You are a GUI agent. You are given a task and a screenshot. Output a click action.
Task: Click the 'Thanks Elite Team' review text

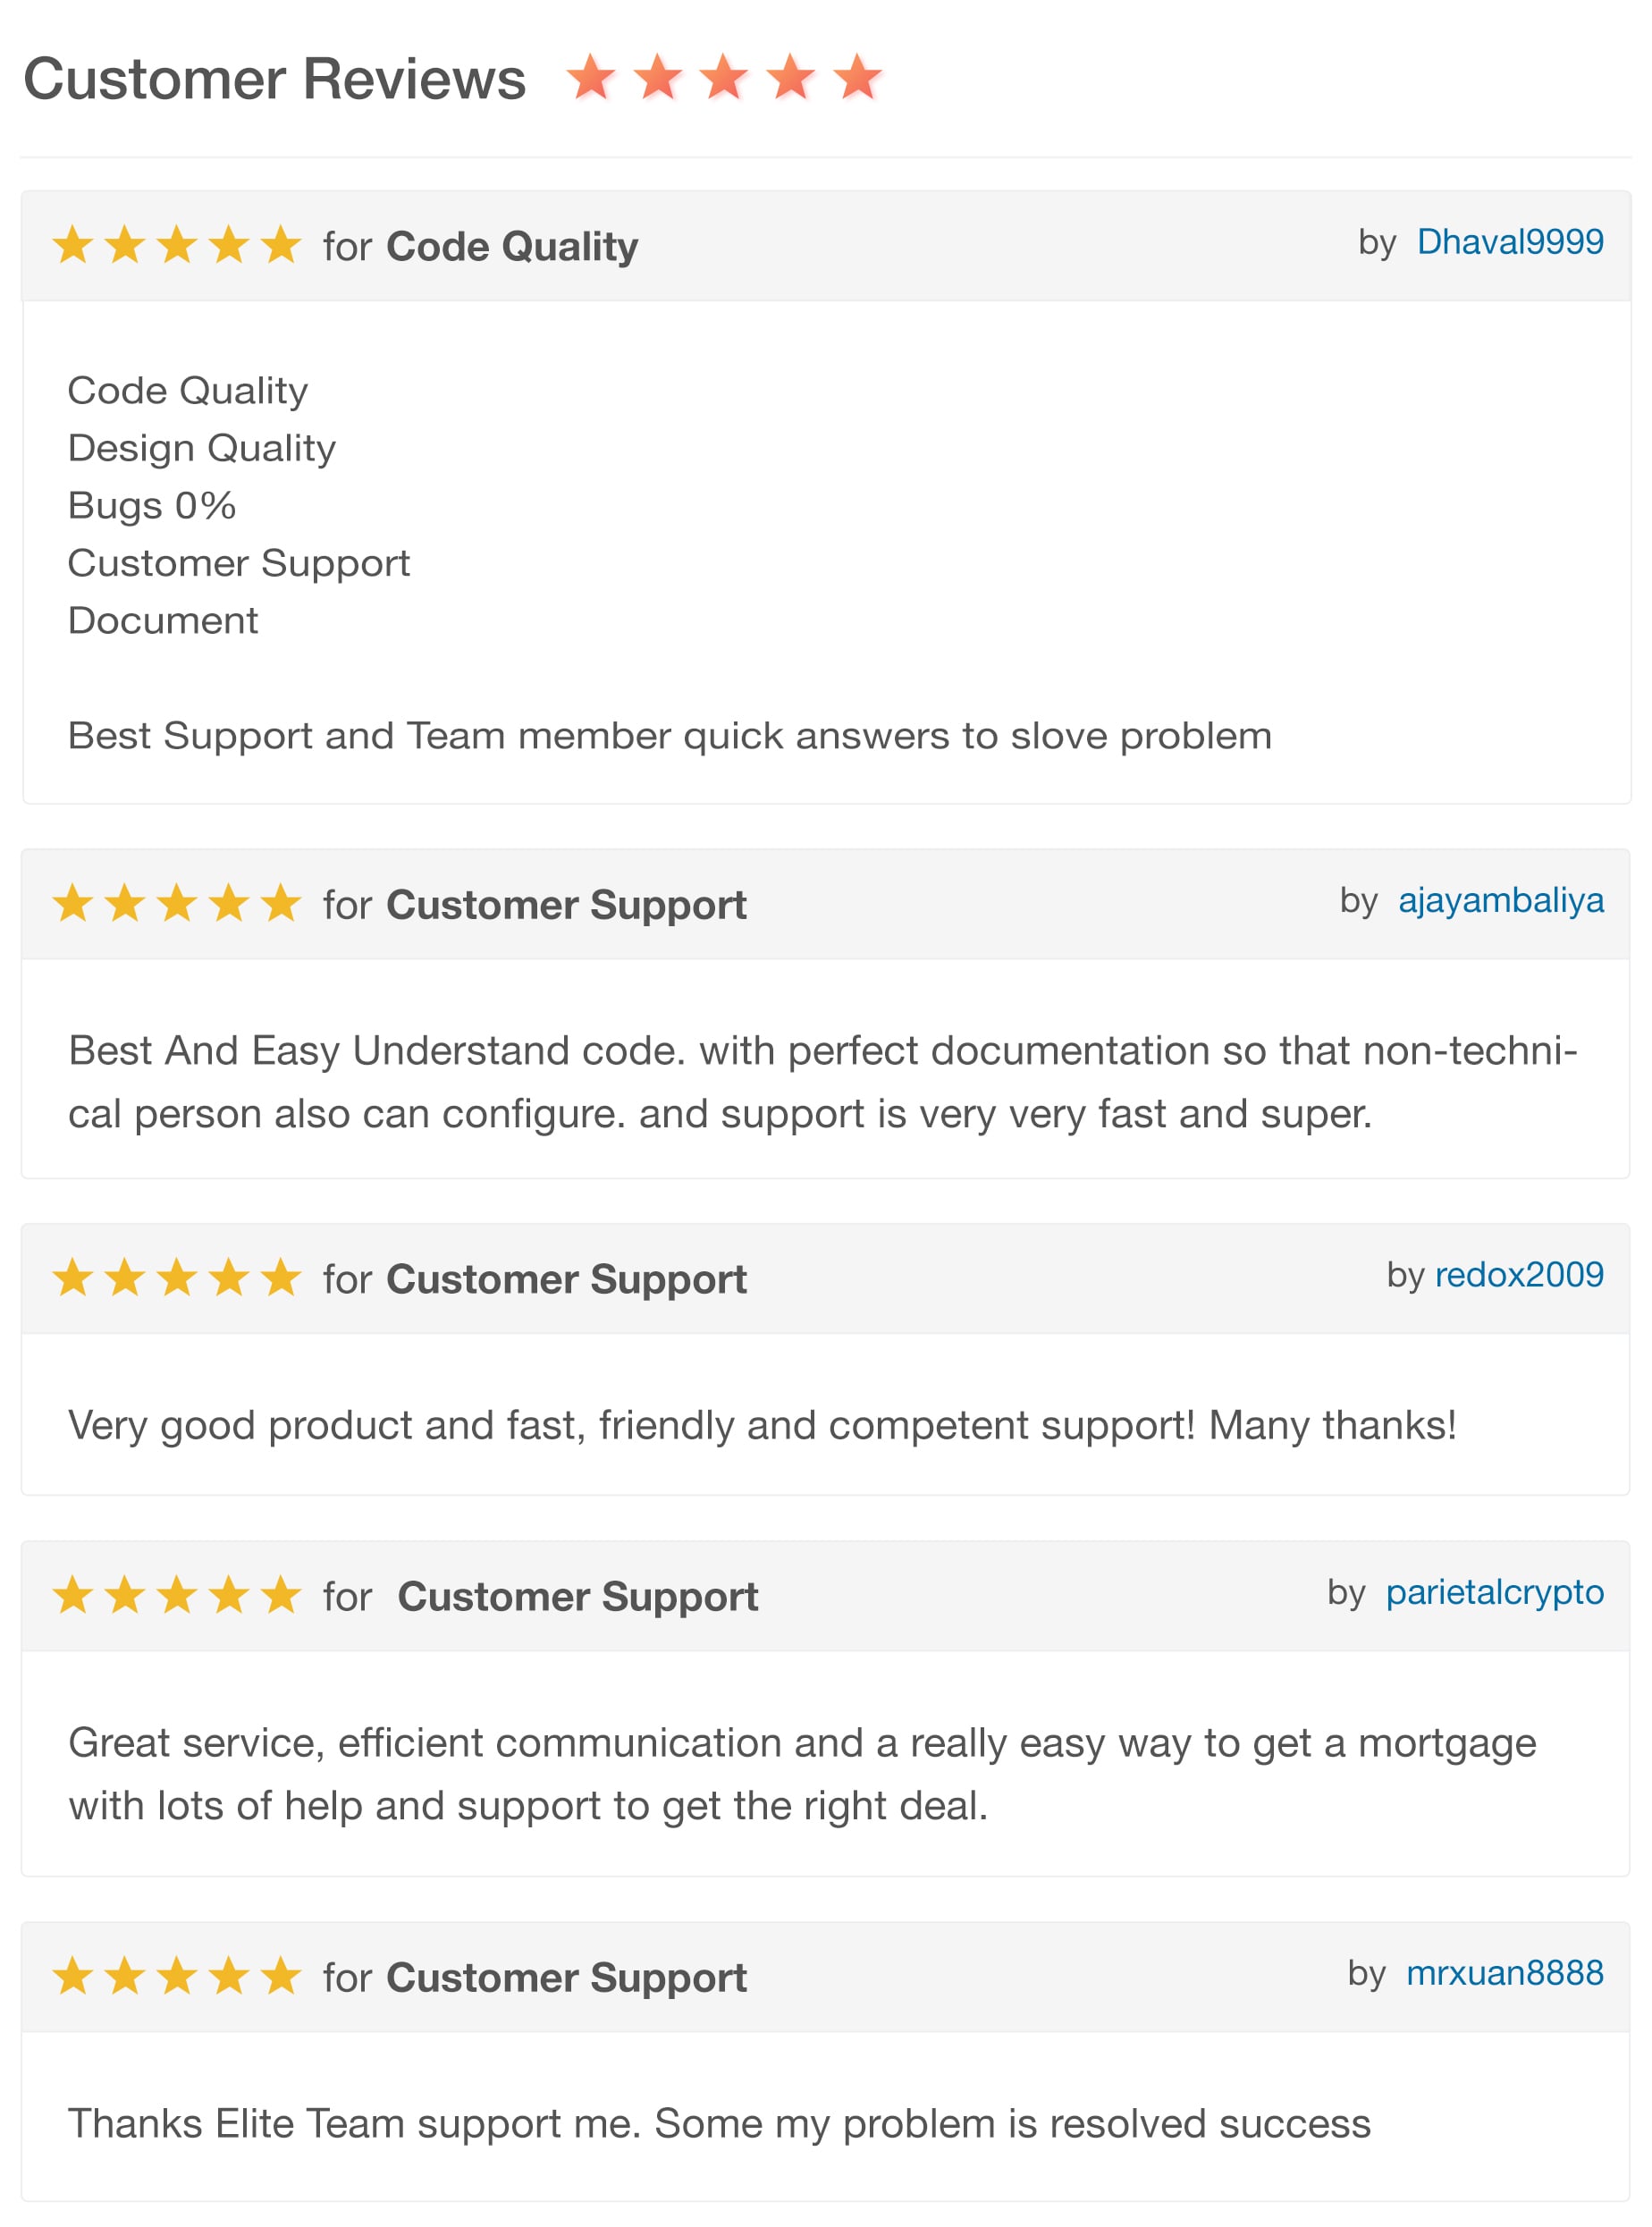(719, 2124)
